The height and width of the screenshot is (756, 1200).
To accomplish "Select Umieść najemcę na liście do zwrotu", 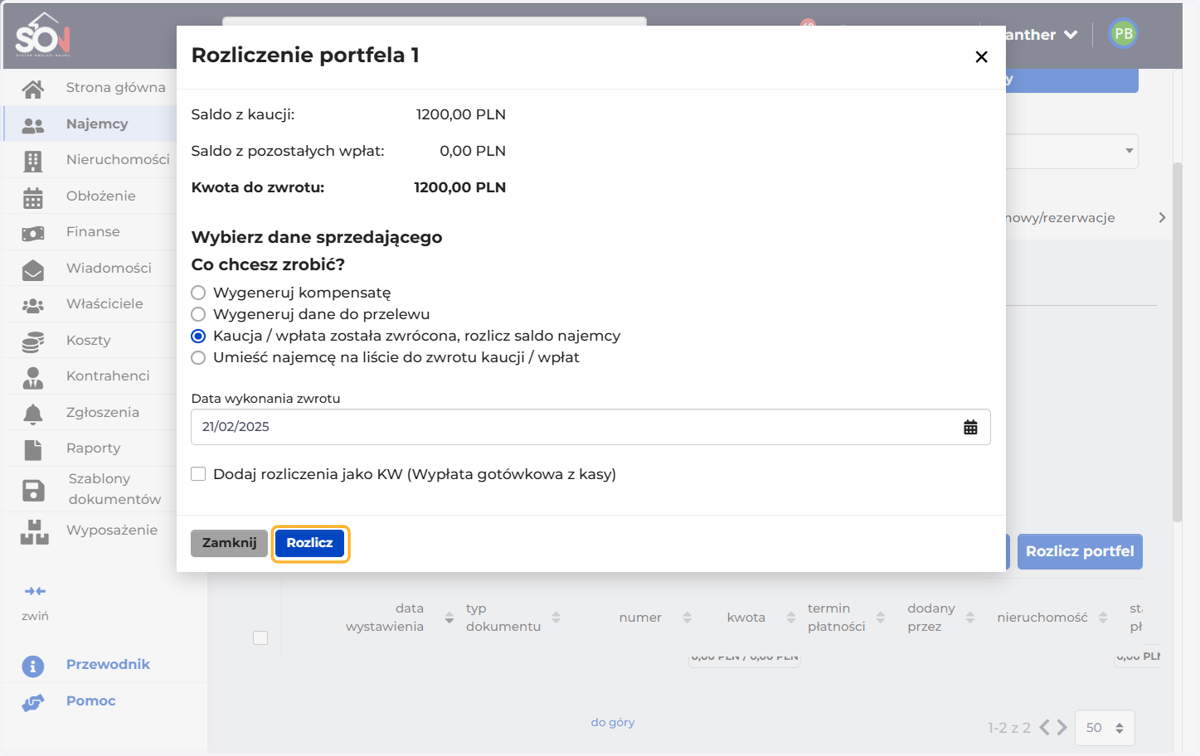I will (198, 357).
